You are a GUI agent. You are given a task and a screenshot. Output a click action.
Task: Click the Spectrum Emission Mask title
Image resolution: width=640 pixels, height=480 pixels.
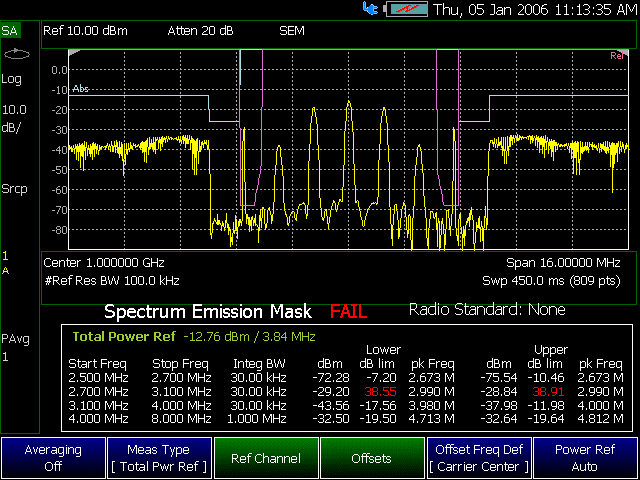point(208,312)
